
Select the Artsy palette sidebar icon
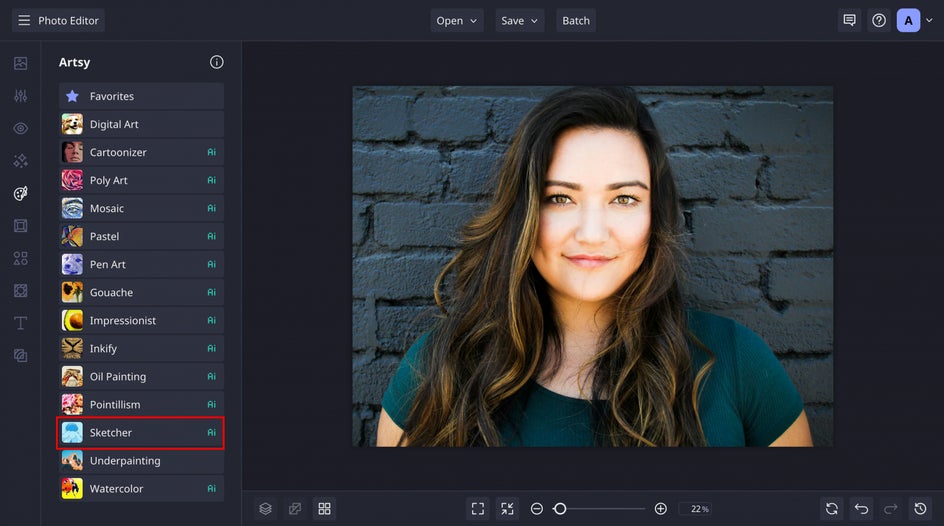click(20, 193)
